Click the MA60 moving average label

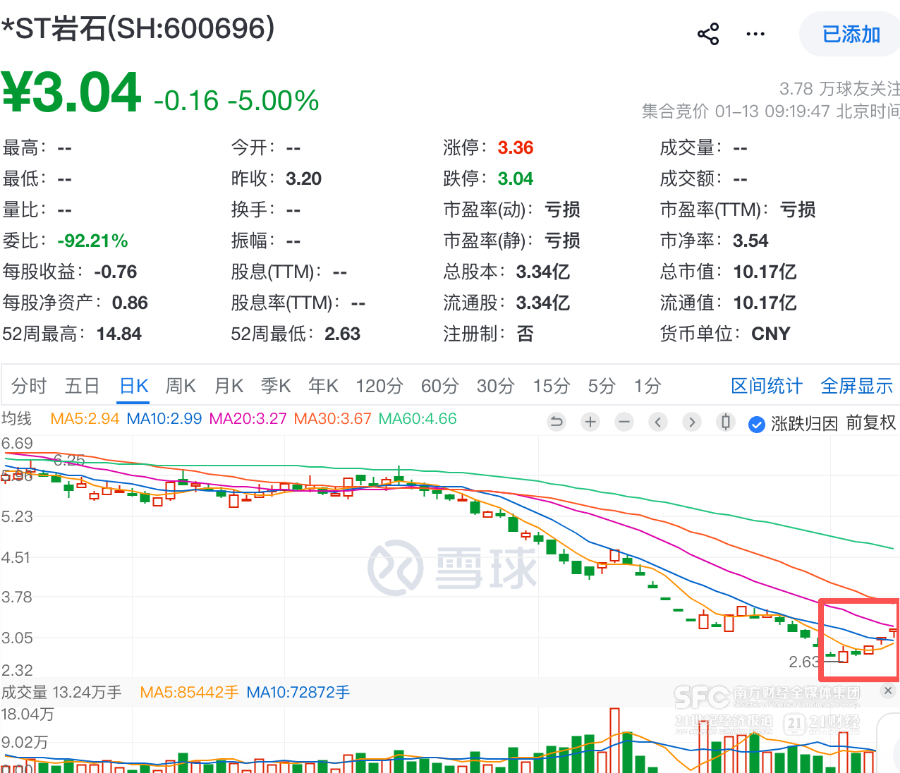point(417,419)
